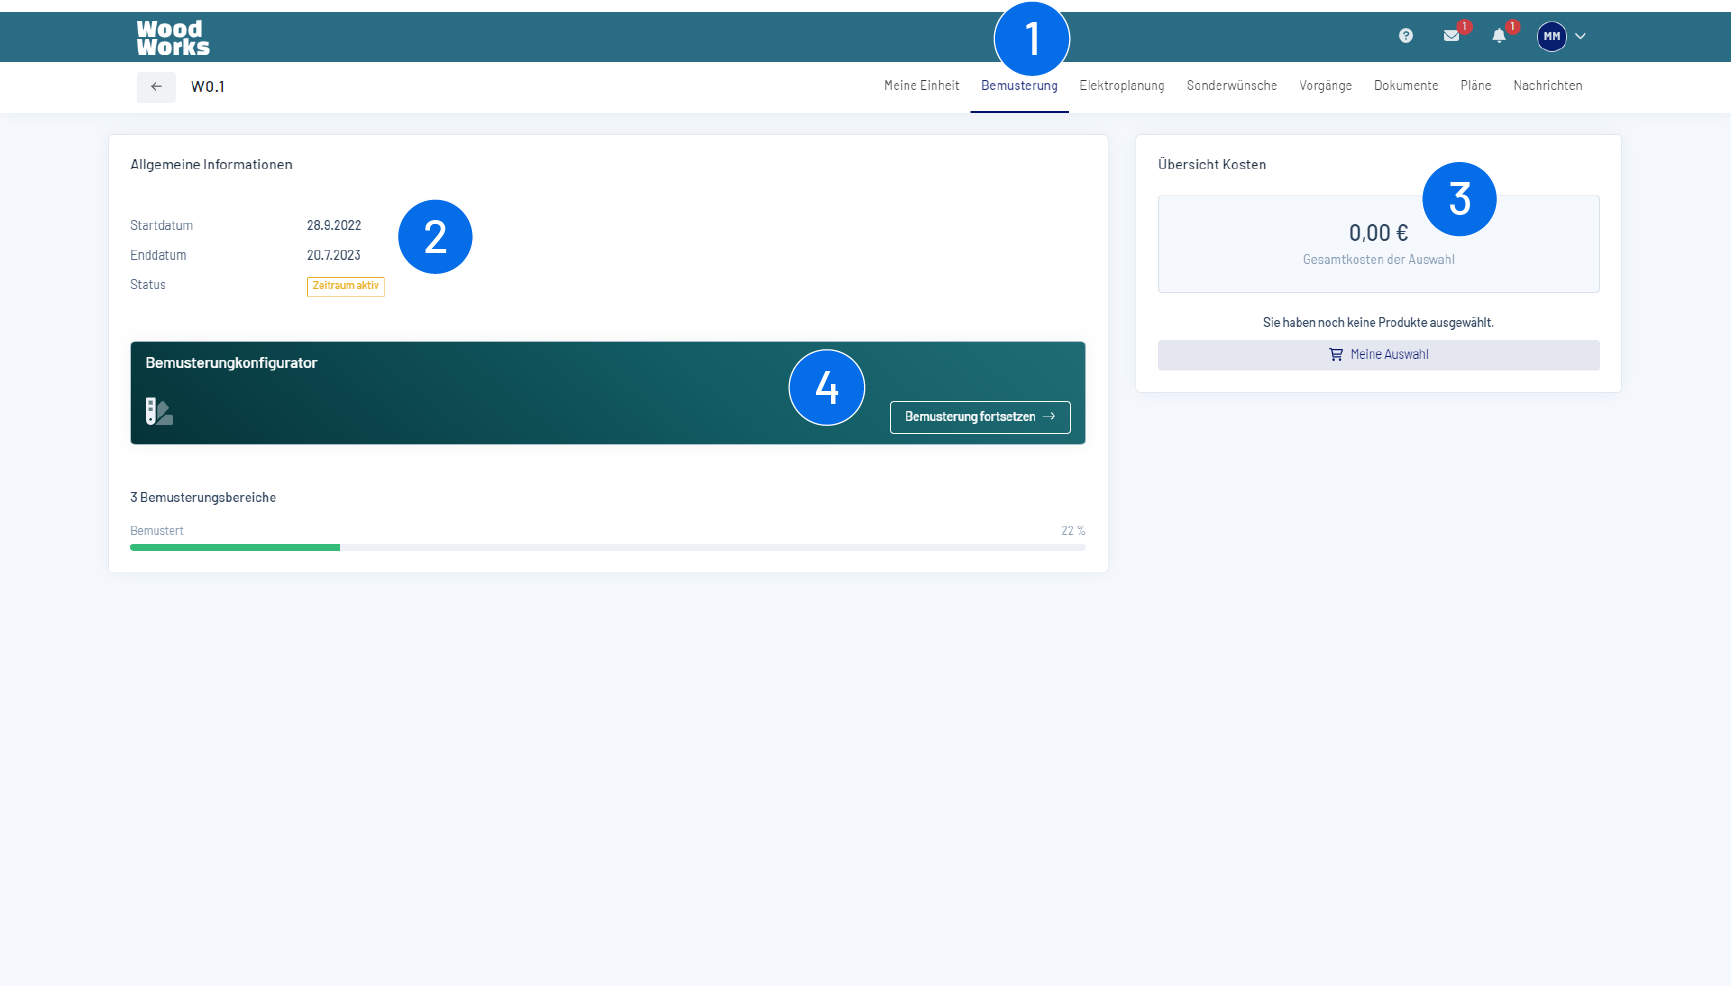Click the shopping cart icon
The height and width of the screenshot is (986, 1731).
[1336, 355]
